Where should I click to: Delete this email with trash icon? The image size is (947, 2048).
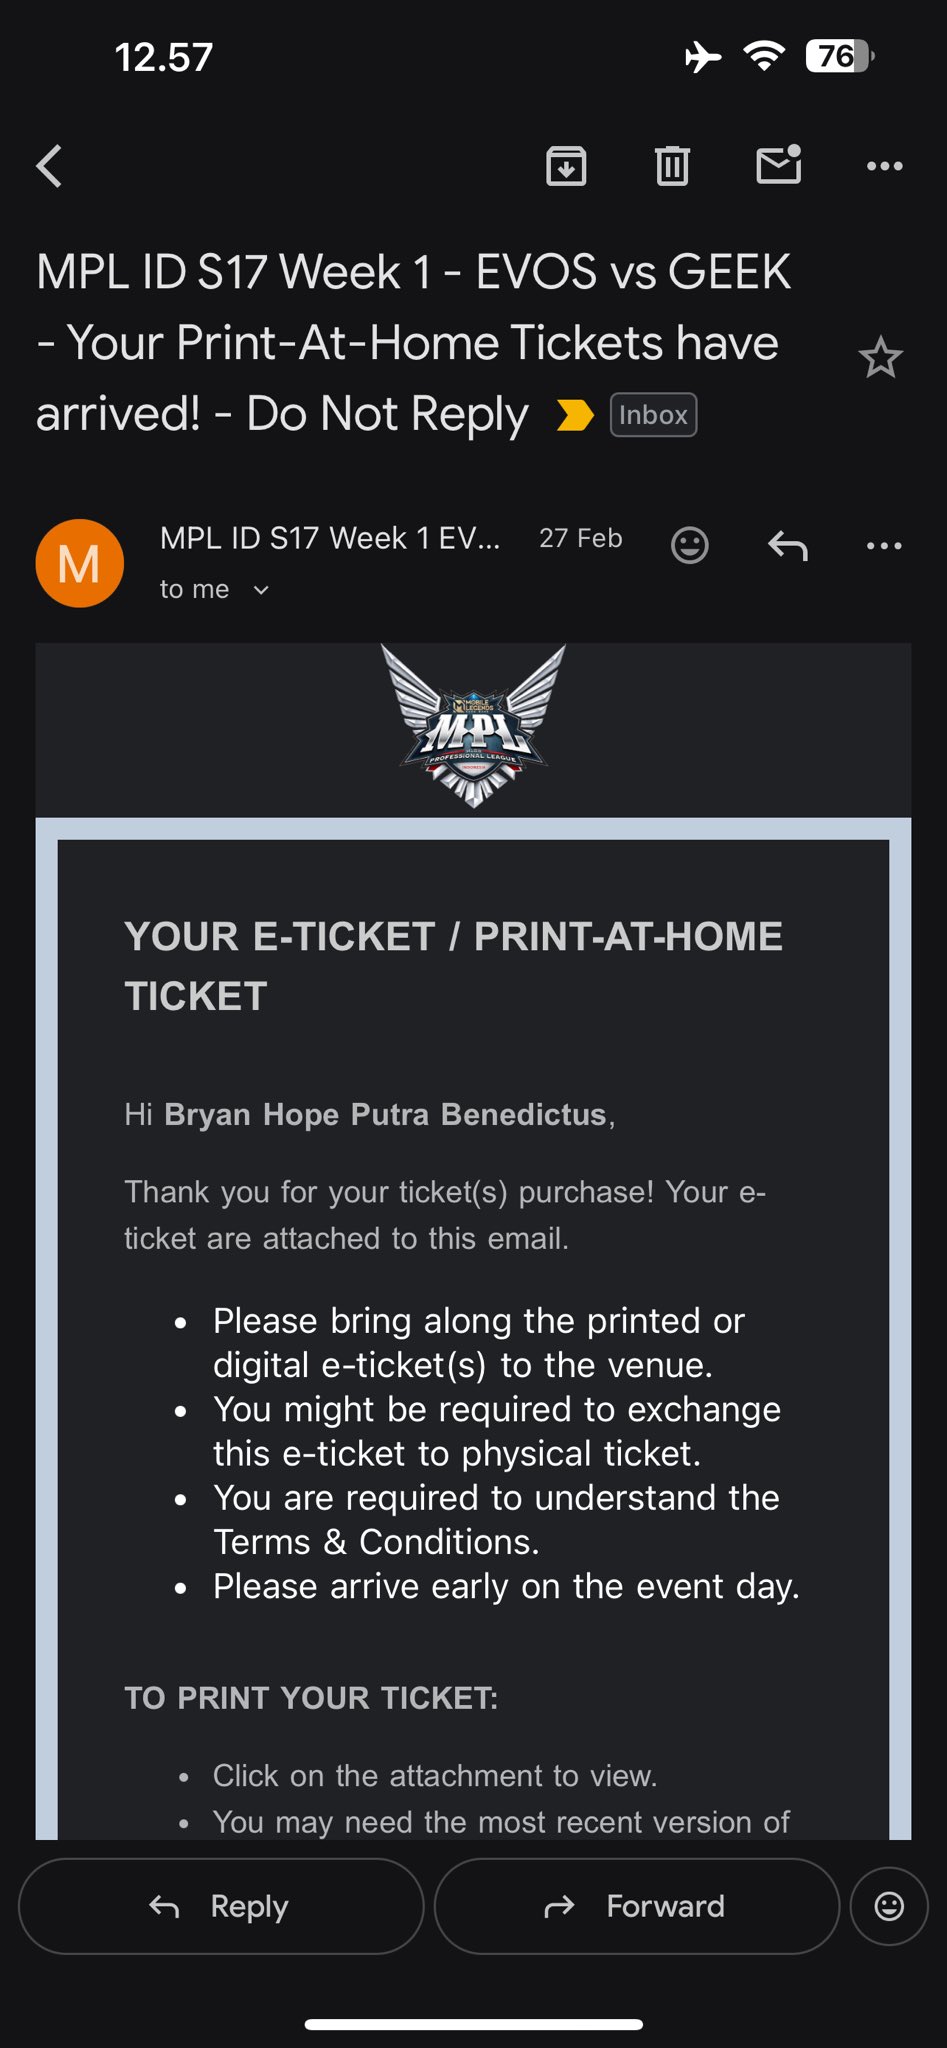point(672,166)
